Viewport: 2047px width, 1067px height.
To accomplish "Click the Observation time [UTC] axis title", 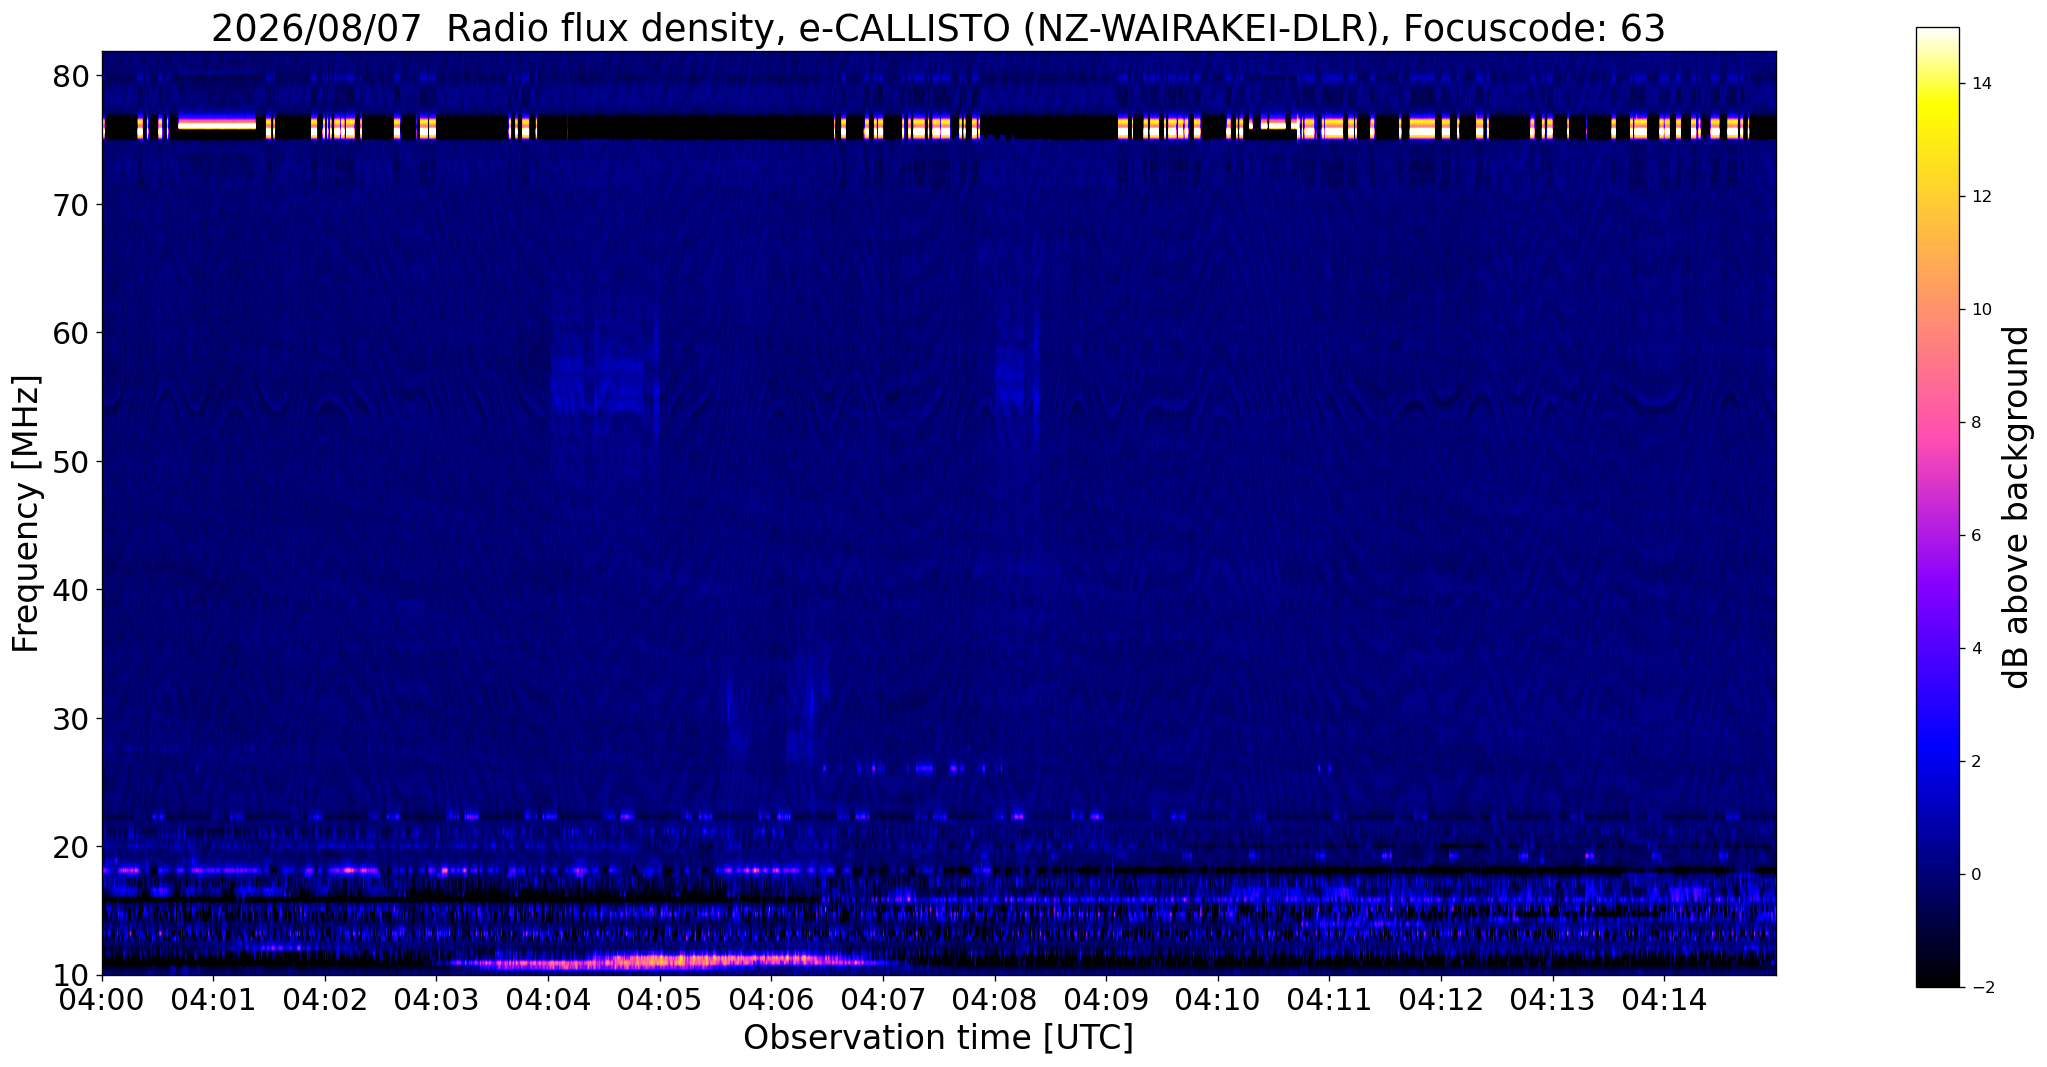I will pos(938,1038).
